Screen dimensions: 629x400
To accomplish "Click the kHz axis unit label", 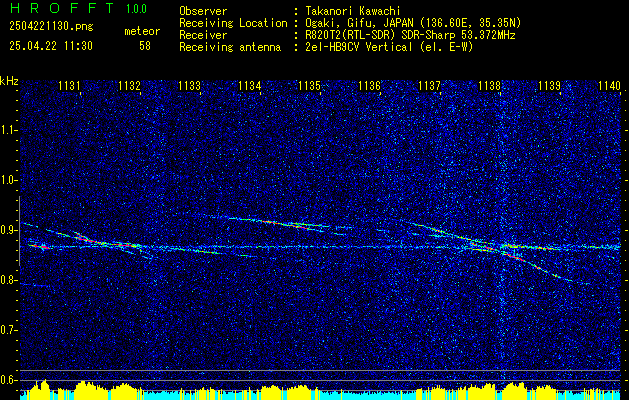I will [x=9, y=81].
